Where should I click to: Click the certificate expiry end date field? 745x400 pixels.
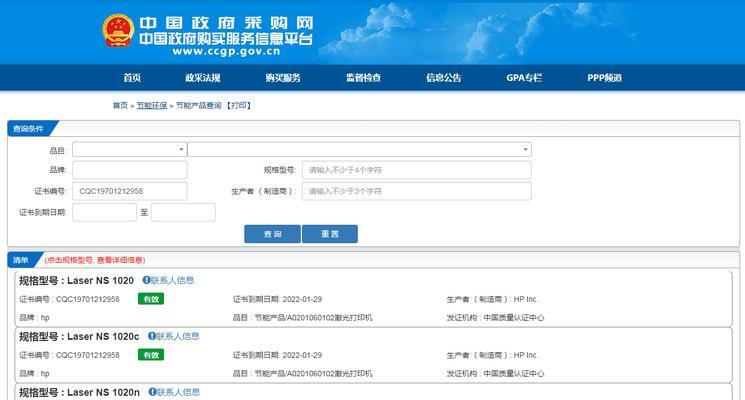point(183,212)
